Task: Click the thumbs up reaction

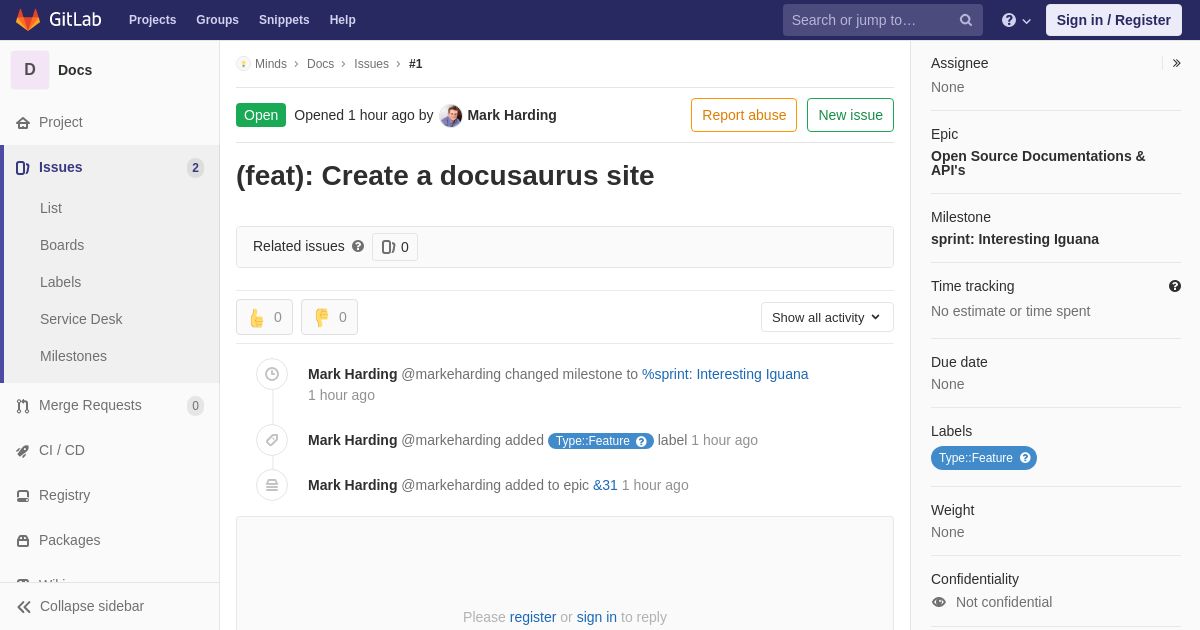Action: point(264,317)
